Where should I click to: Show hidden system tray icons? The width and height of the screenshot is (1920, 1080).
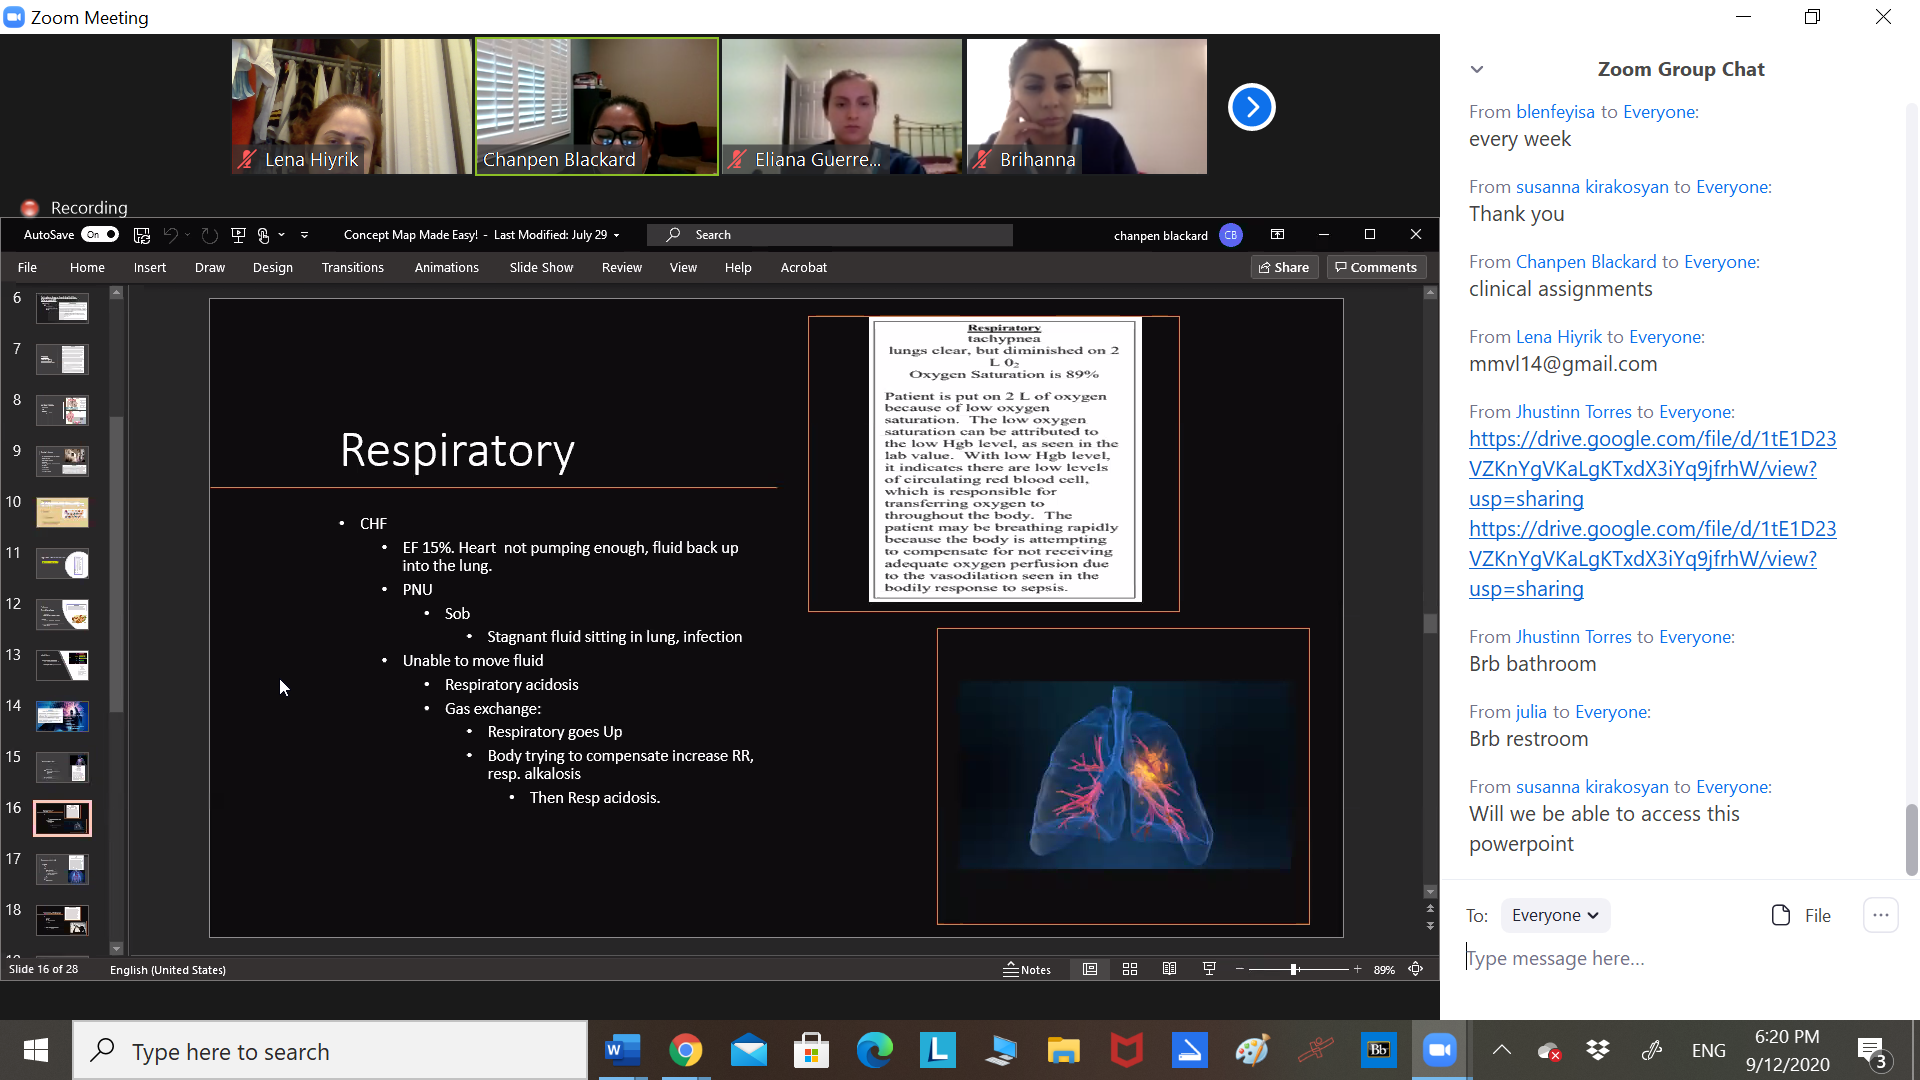tap(1502, 1050)
